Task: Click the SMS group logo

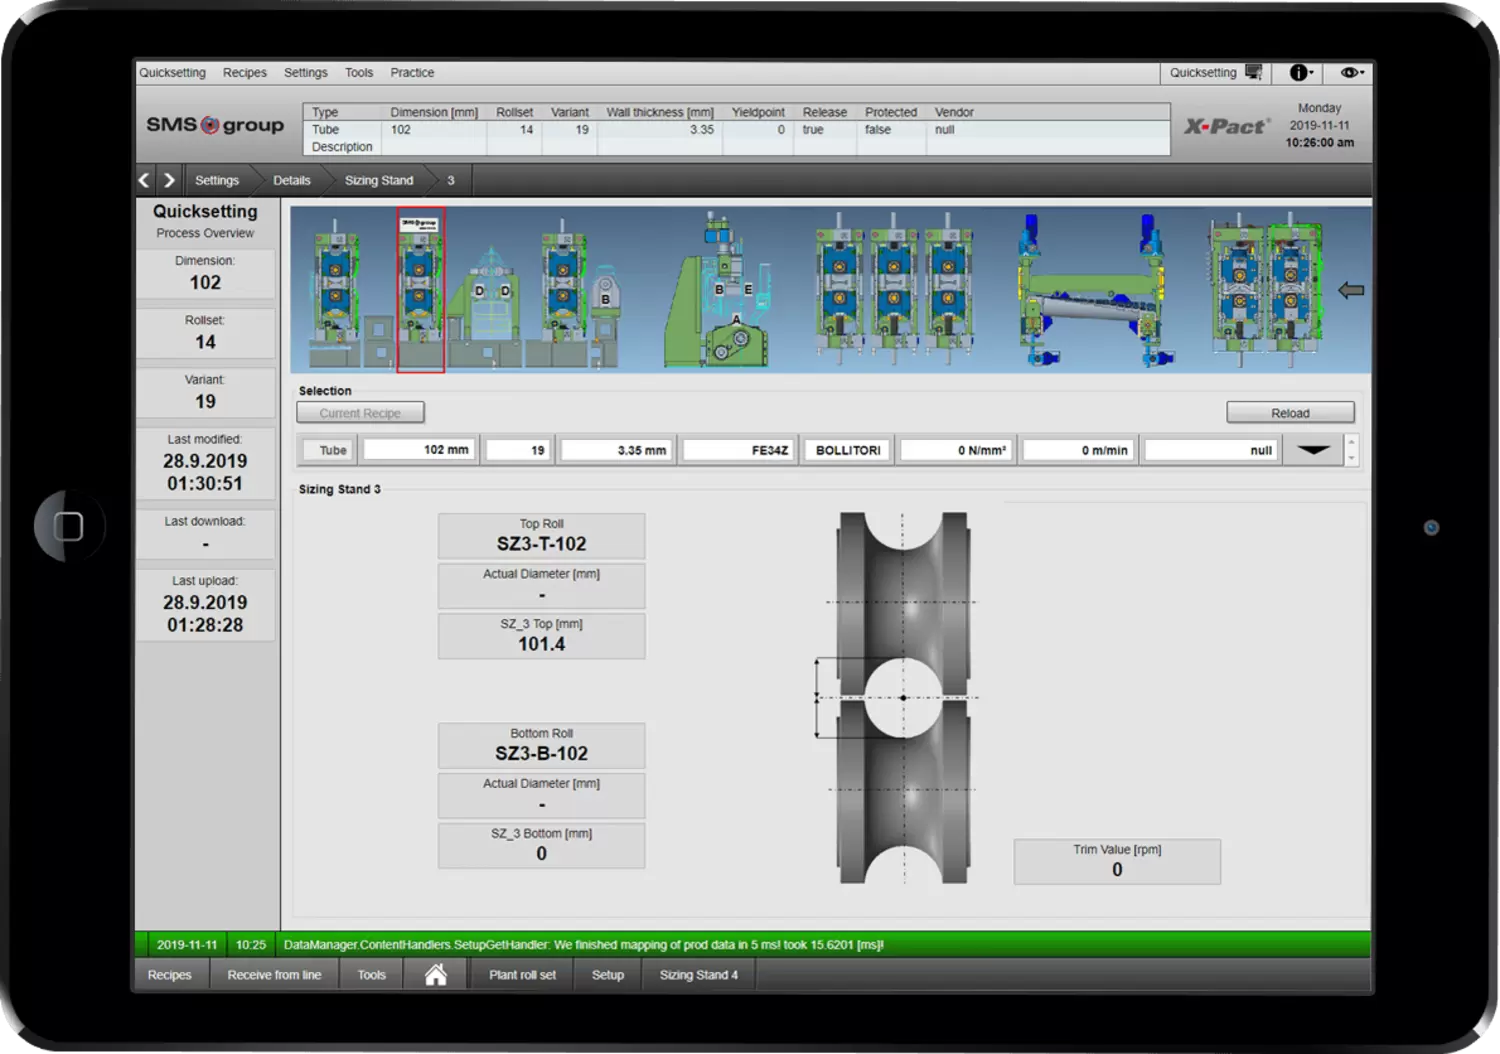Action: click(x=215, y=125)
